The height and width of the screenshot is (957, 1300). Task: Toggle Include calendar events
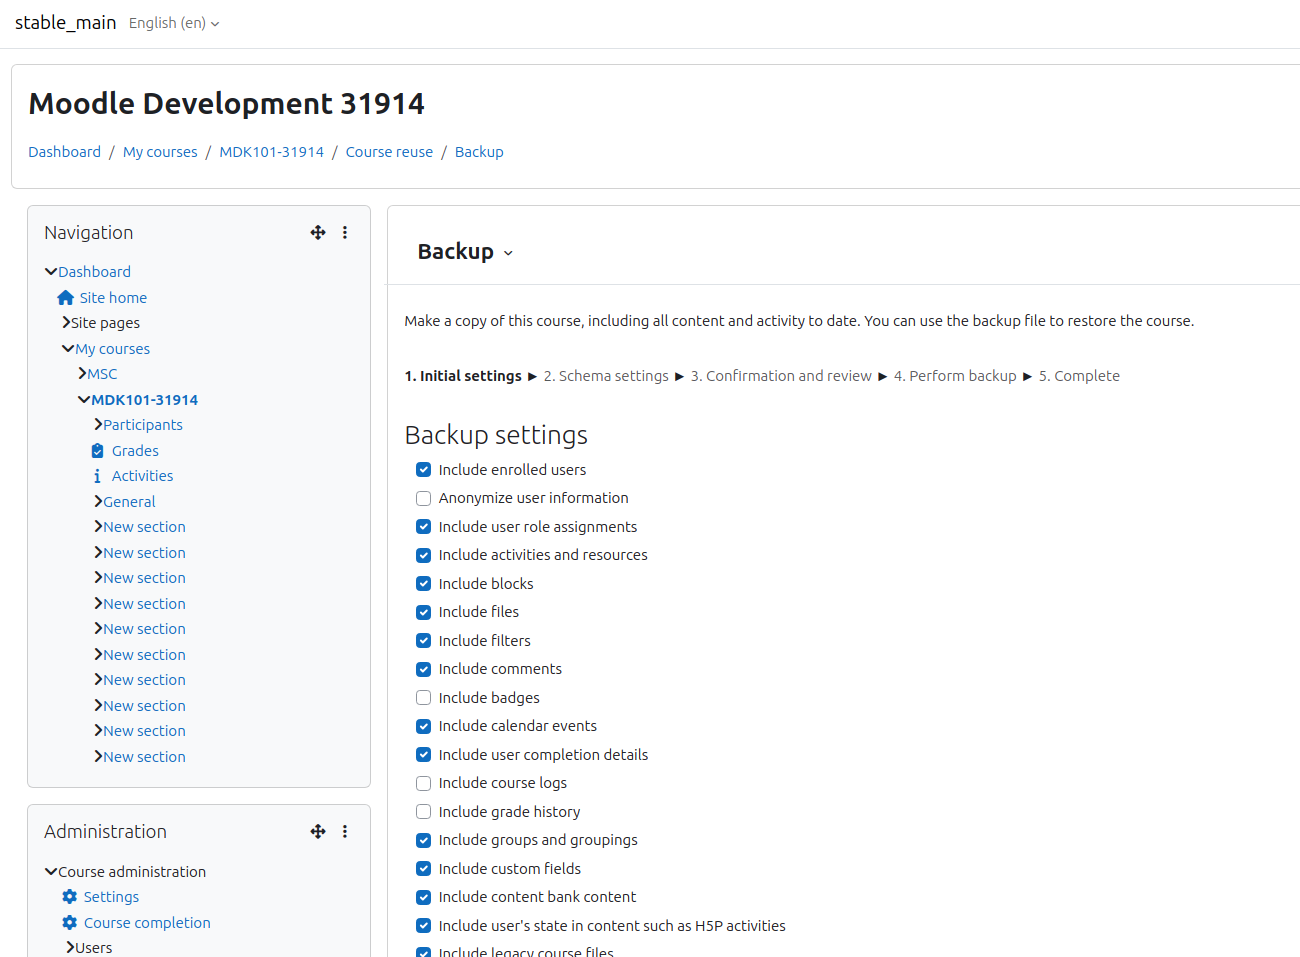[424, 726]
